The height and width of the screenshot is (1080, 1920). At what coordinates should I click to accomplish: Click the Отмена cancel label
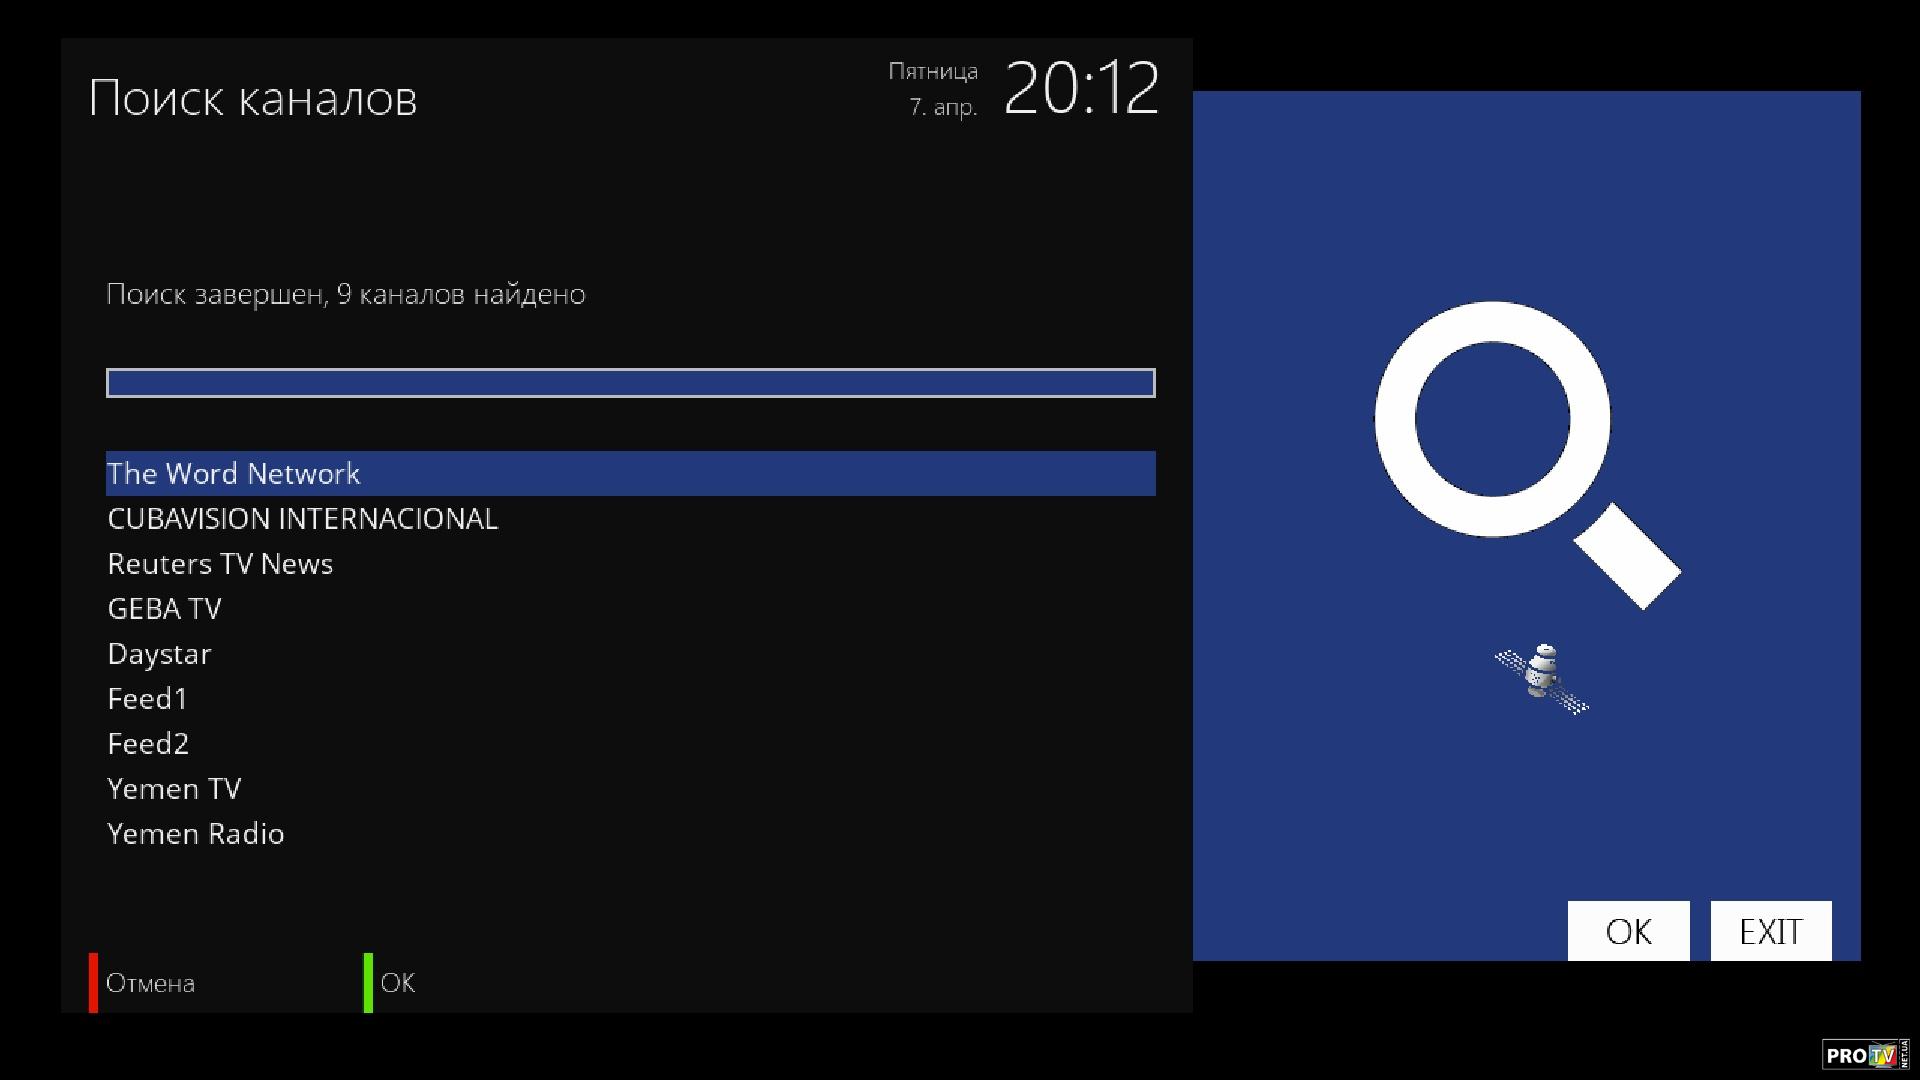(150, 983)
